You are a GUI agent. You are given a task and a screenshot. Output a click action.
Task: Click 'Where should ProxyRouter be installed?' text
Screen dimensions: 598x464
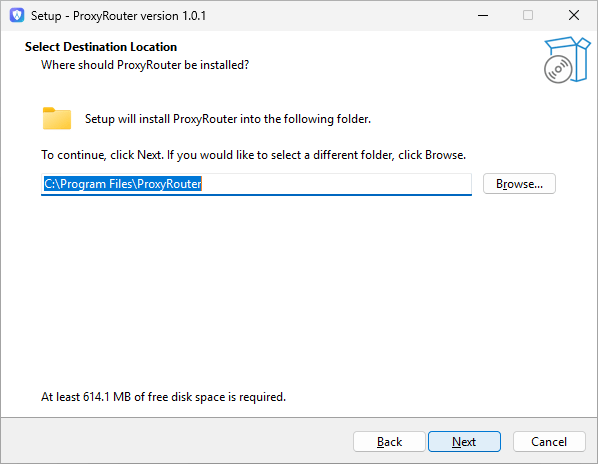145,65
